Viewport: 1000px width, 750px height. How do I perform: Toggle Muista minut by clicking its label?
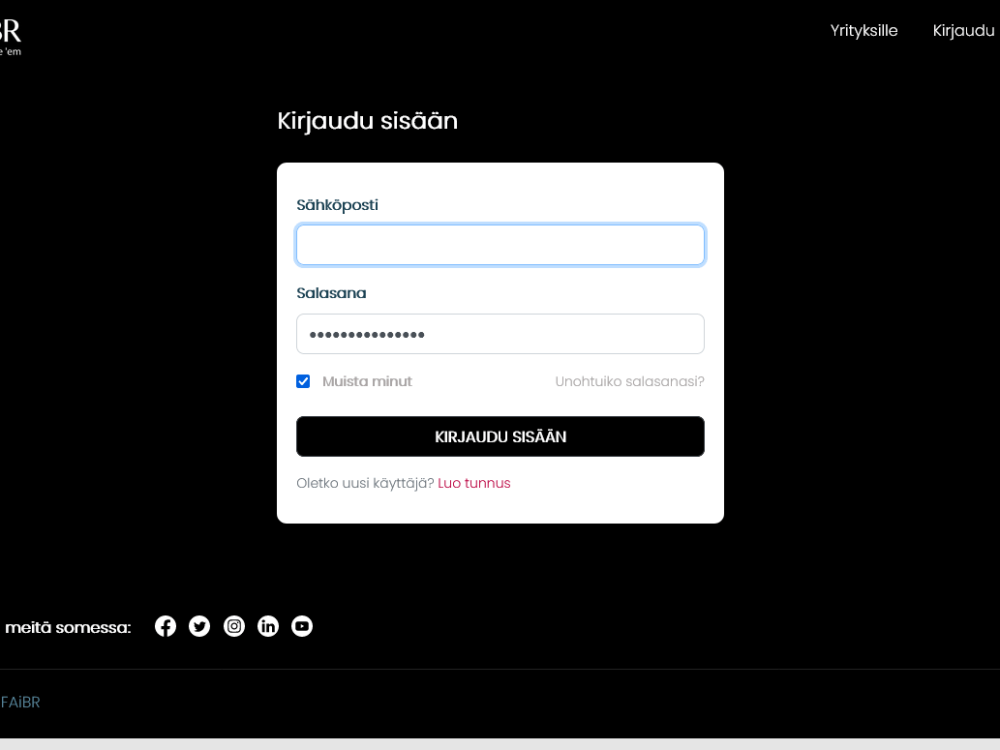367,381
